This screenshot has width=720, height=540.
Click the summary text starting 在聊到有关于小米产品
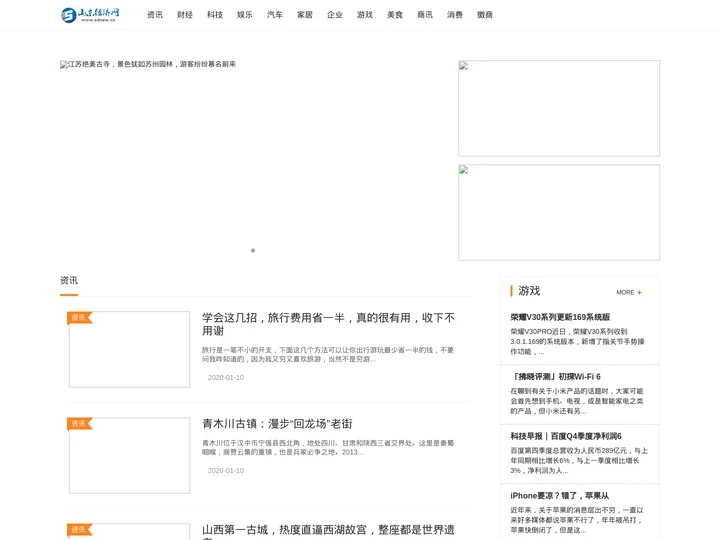coord(577,401)
